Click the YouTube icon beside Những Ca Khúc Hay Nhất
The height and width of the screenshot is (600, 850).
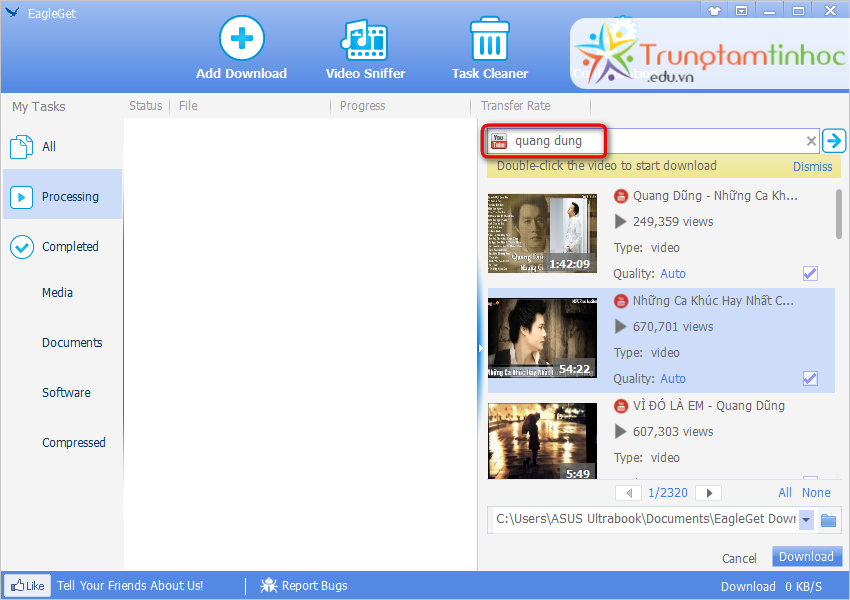pyautogui.click(x=621, y=301)
